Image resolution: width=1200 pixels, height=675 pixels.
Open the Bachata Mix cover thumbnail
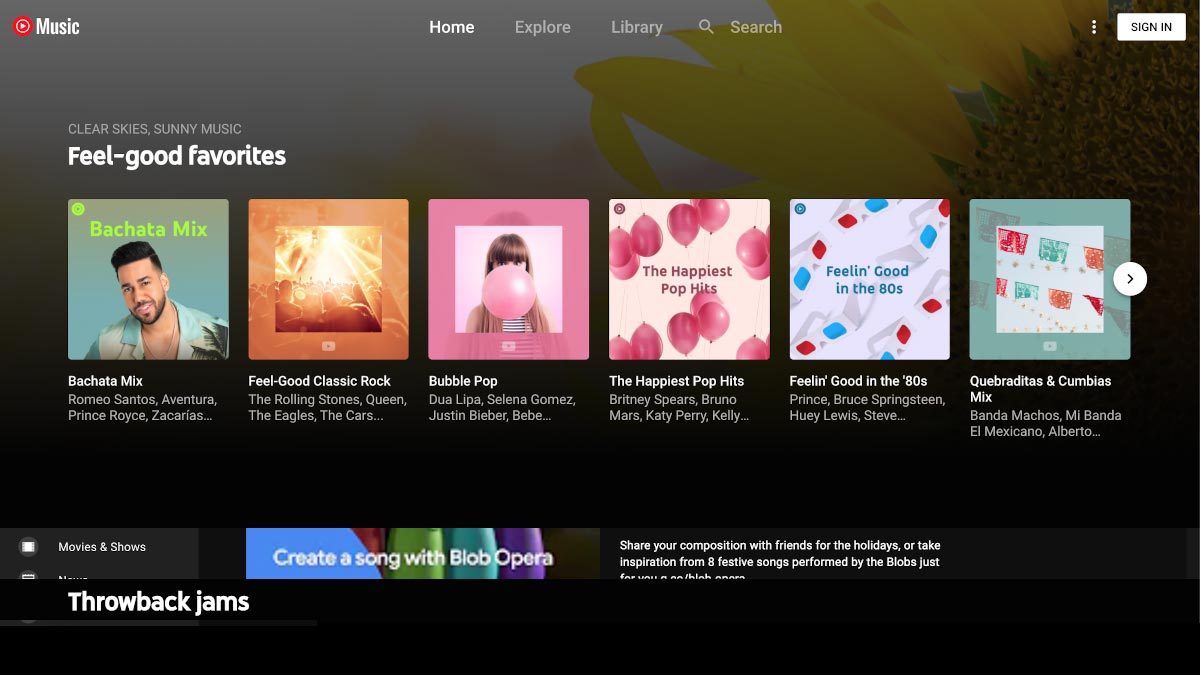[148, 279]
